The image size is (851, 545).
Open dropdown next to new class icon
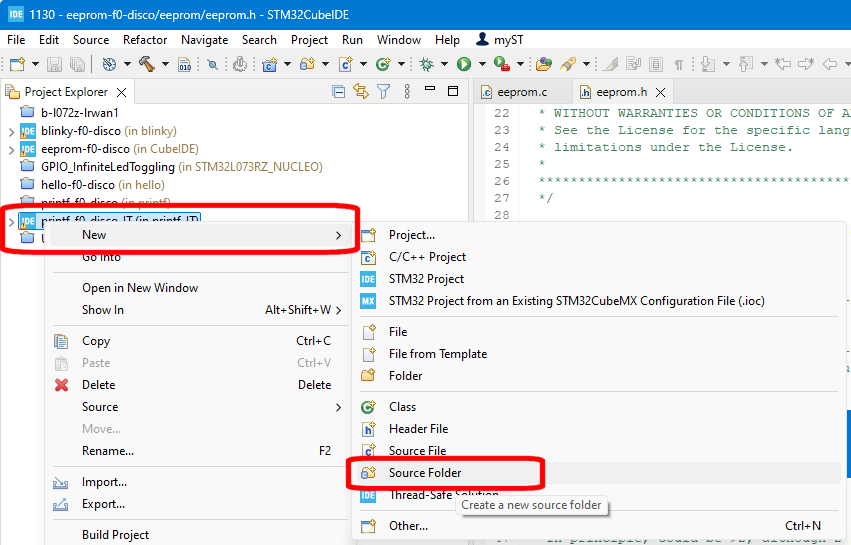click(402, 64)
